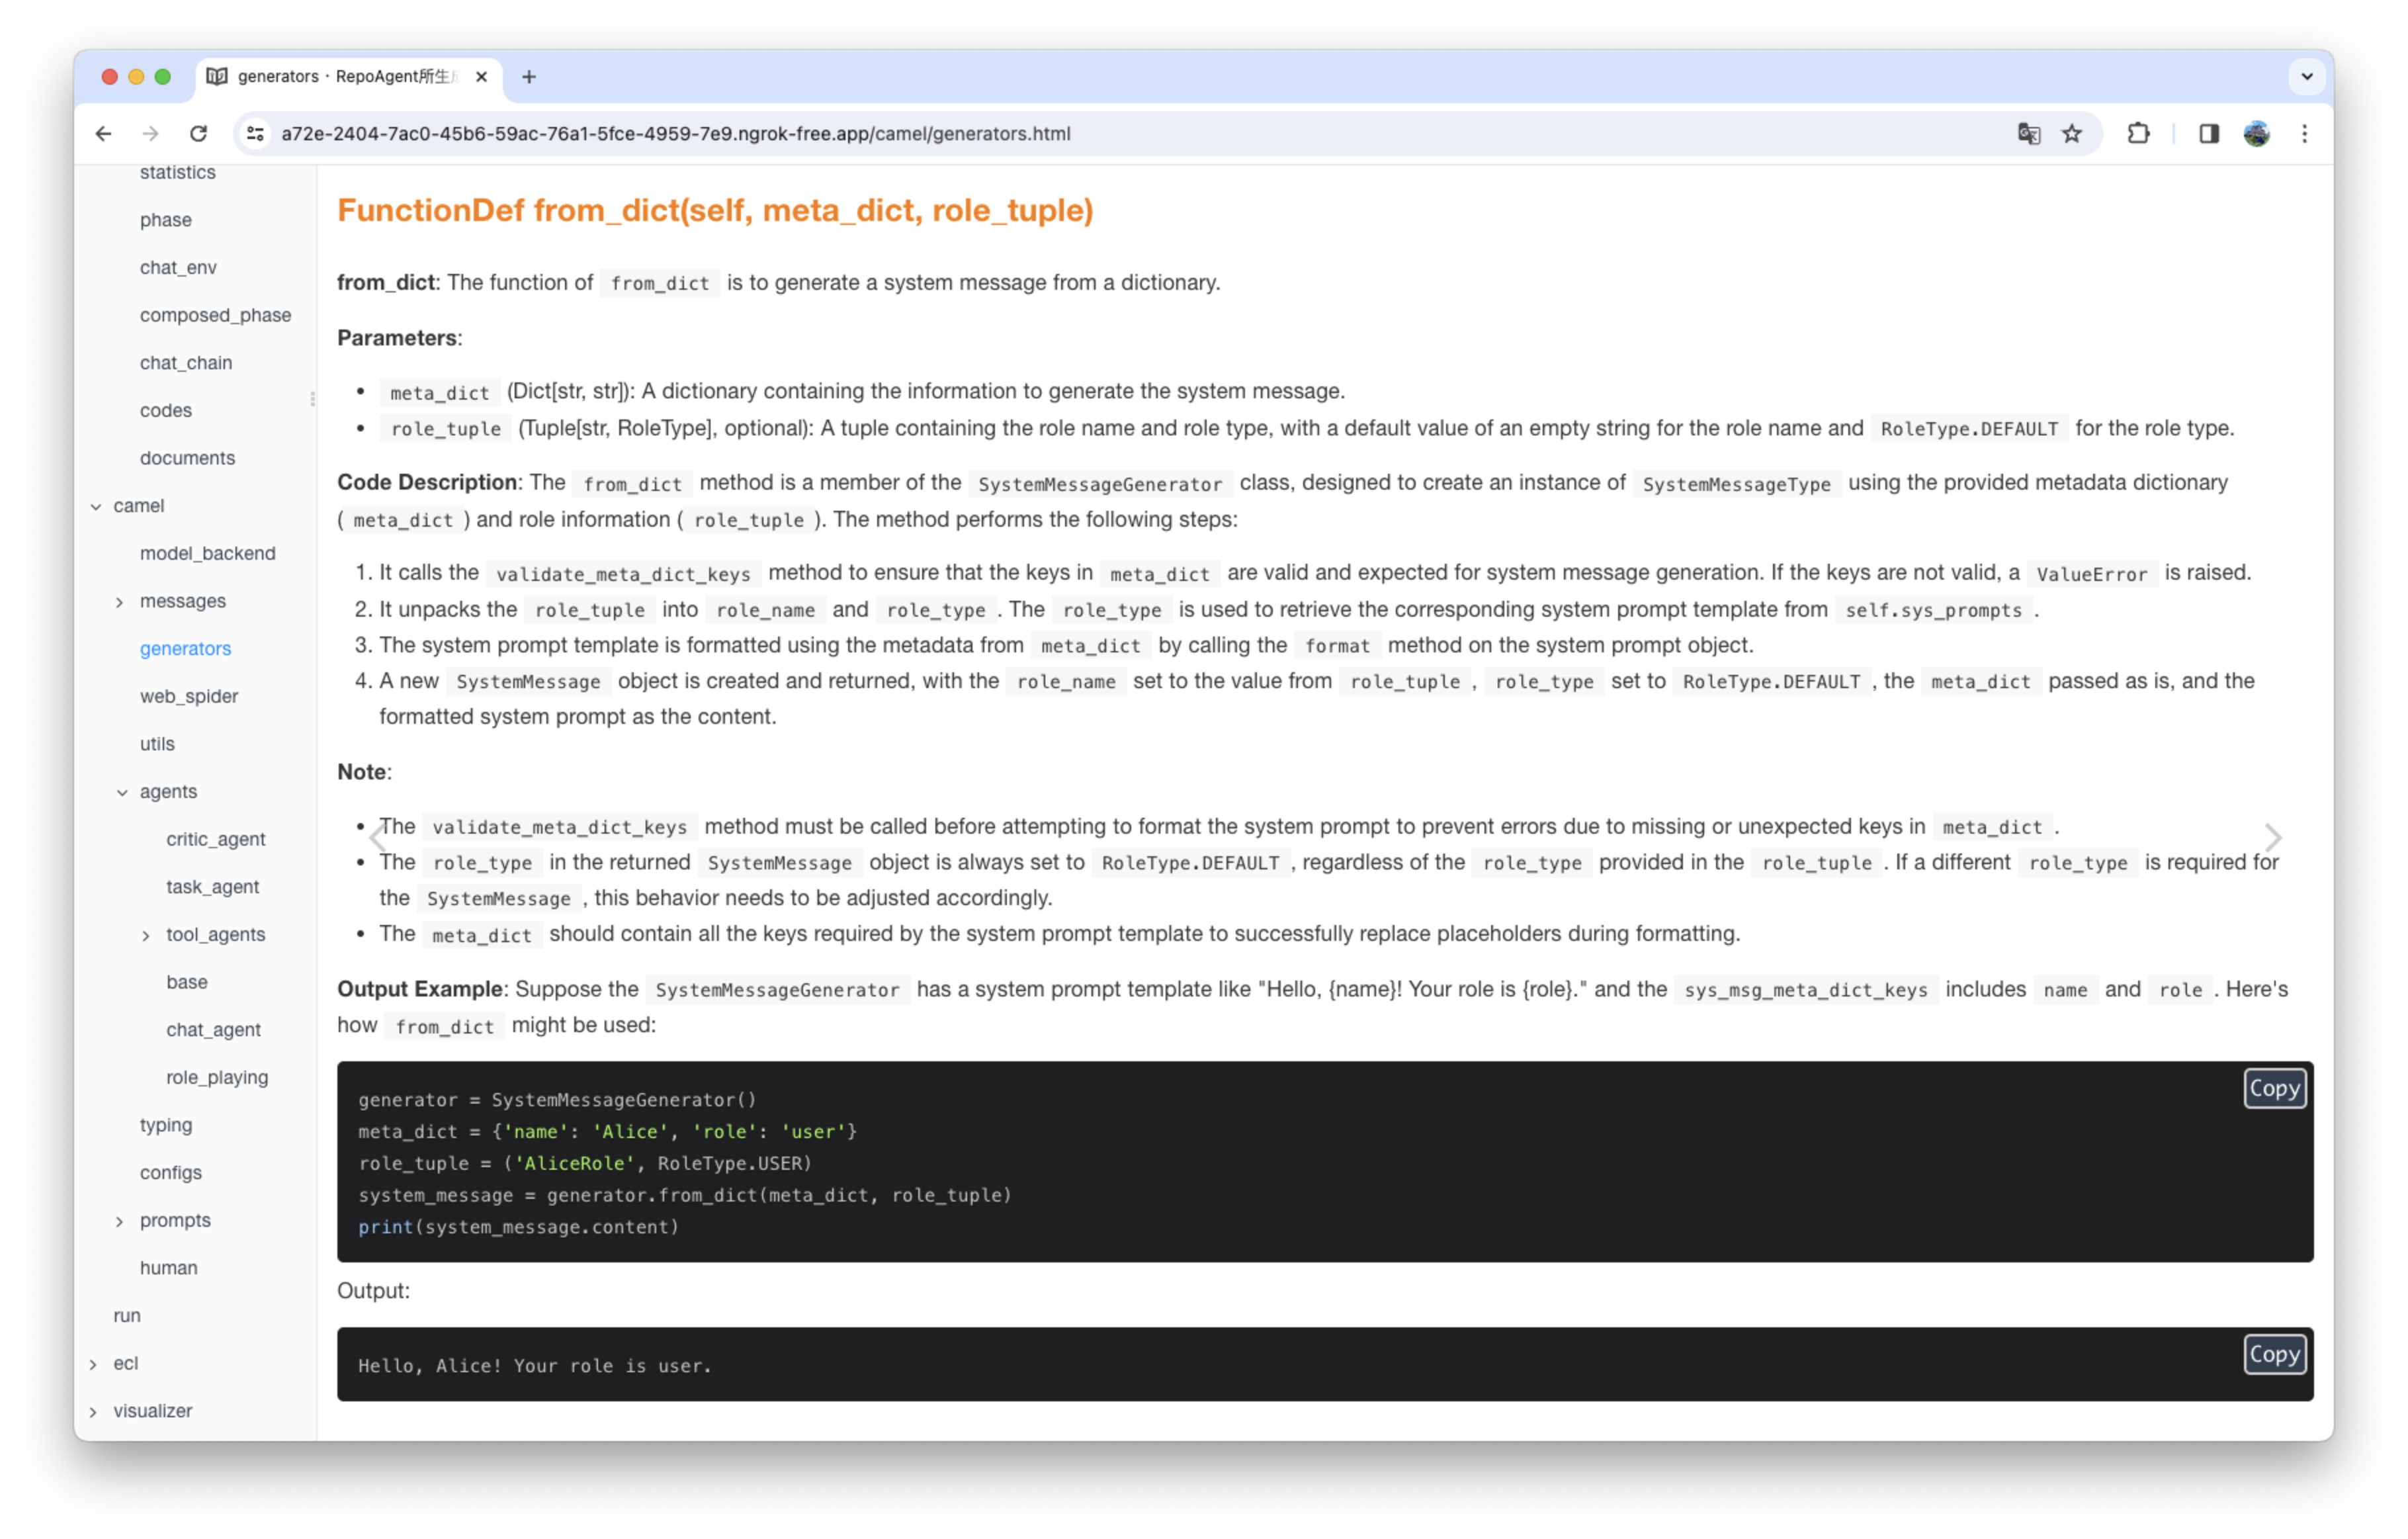Open the Google Translate page icon

pyautogui.click(x=2028, y=134)
